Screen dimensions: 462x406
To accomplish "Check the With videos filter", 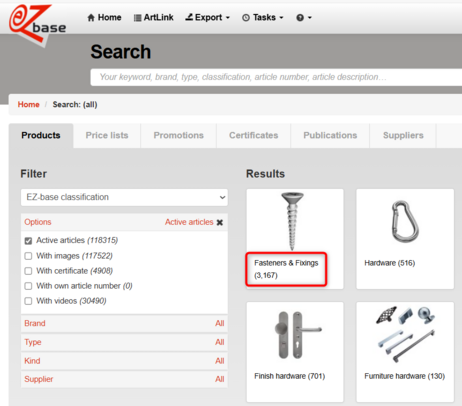I will pyautogui.click(x=28, y=301).
